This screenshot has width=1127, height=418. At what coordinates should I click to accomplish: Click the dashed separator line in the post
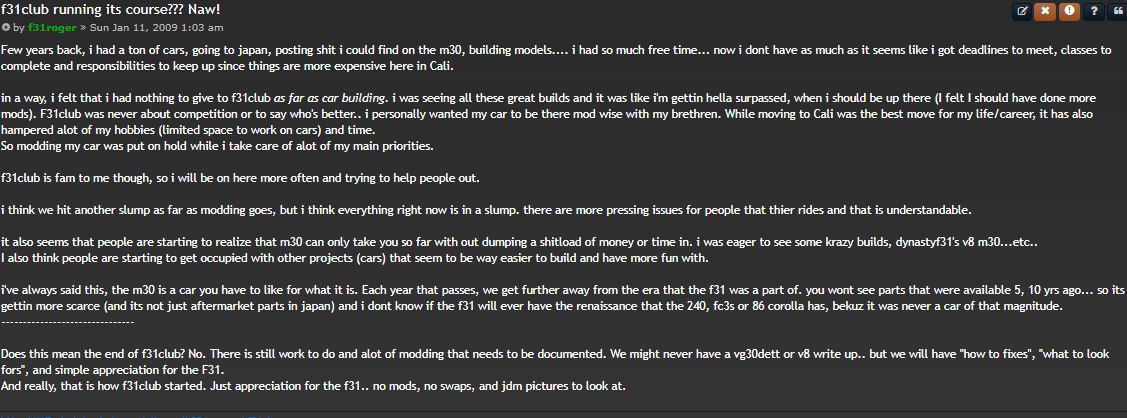point(68,322)
